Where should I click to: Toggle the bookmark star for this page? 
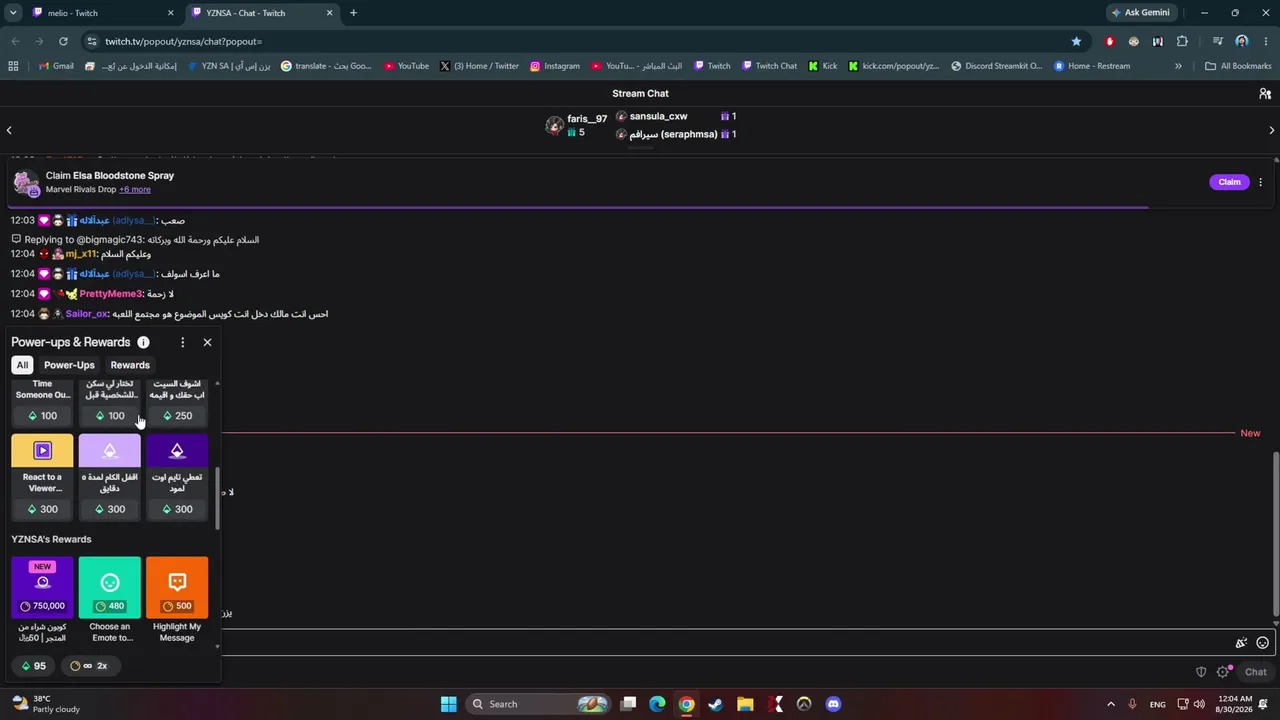point(1076,41)
